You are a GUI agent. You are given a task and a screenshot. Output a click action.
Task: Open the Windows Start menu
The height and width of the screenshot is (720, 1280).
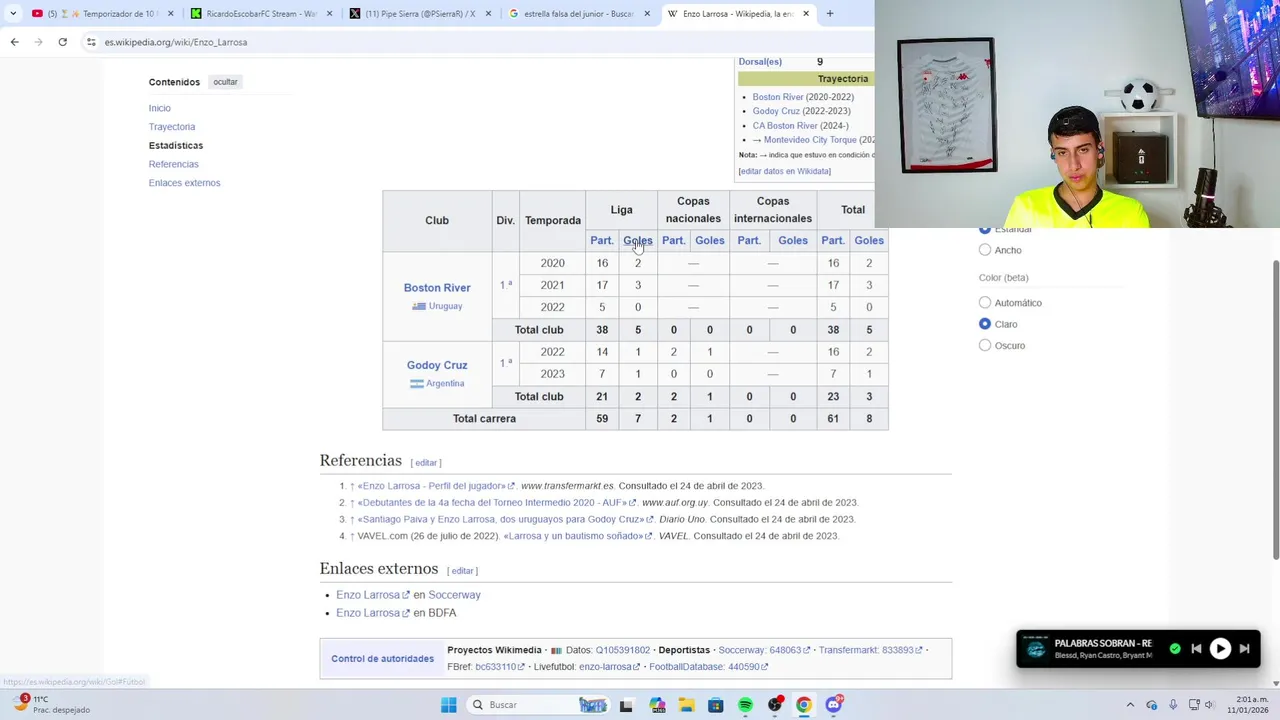coord(449,705)
